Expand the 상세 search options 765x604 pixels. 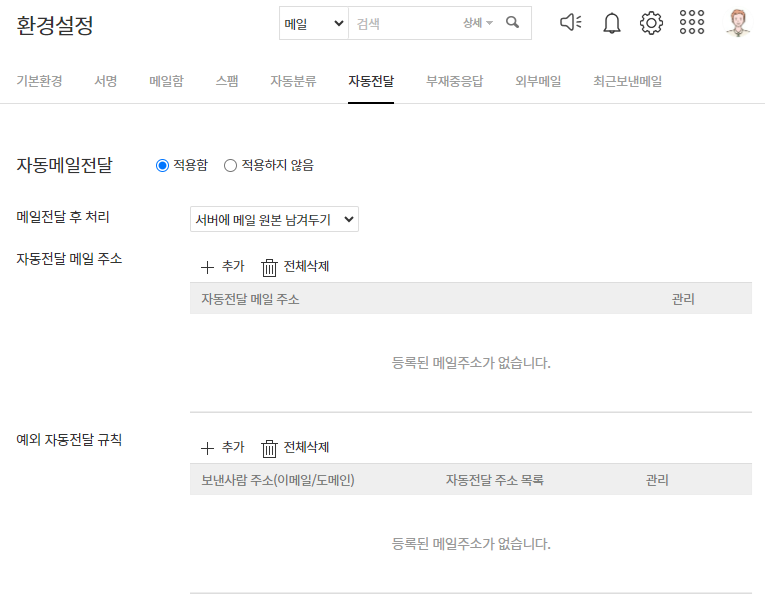[478, 23]
